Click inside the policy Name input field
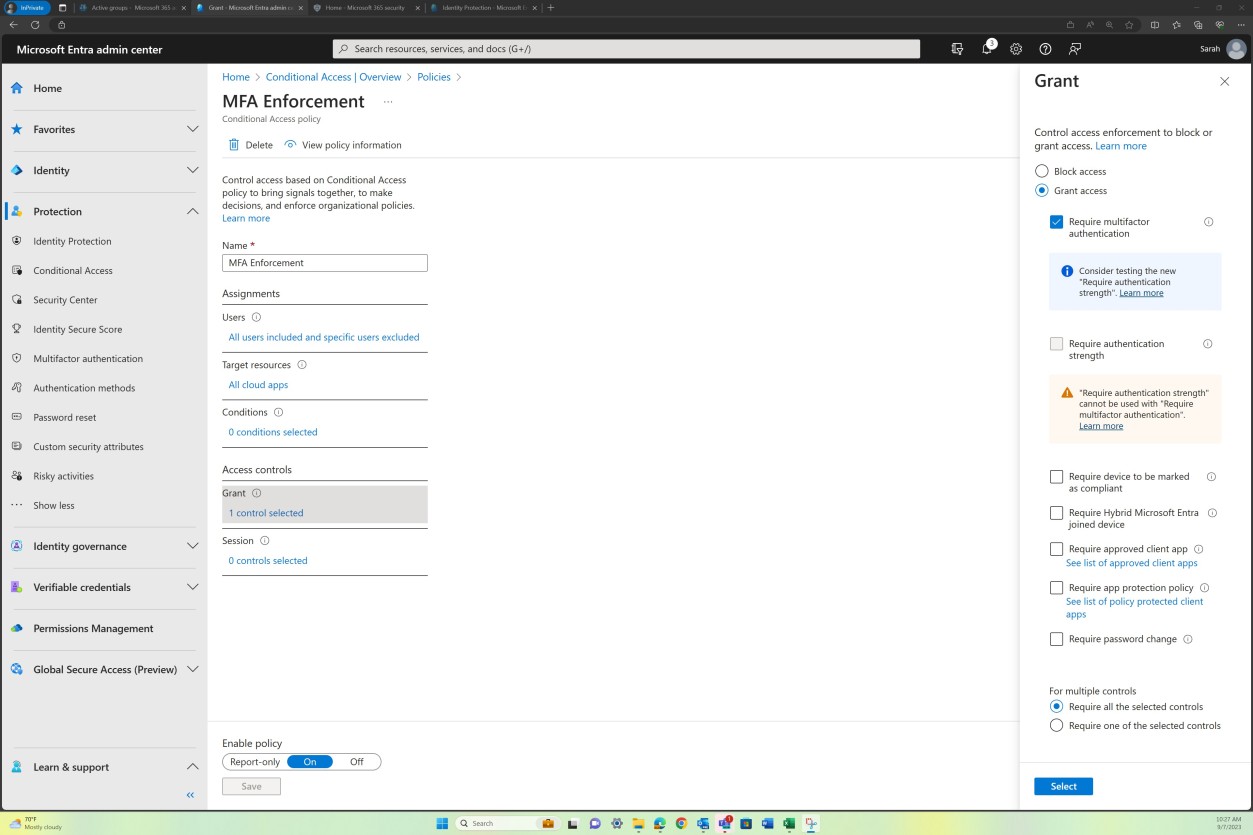This screenshot has height=835, width=1253. point(324,262)
